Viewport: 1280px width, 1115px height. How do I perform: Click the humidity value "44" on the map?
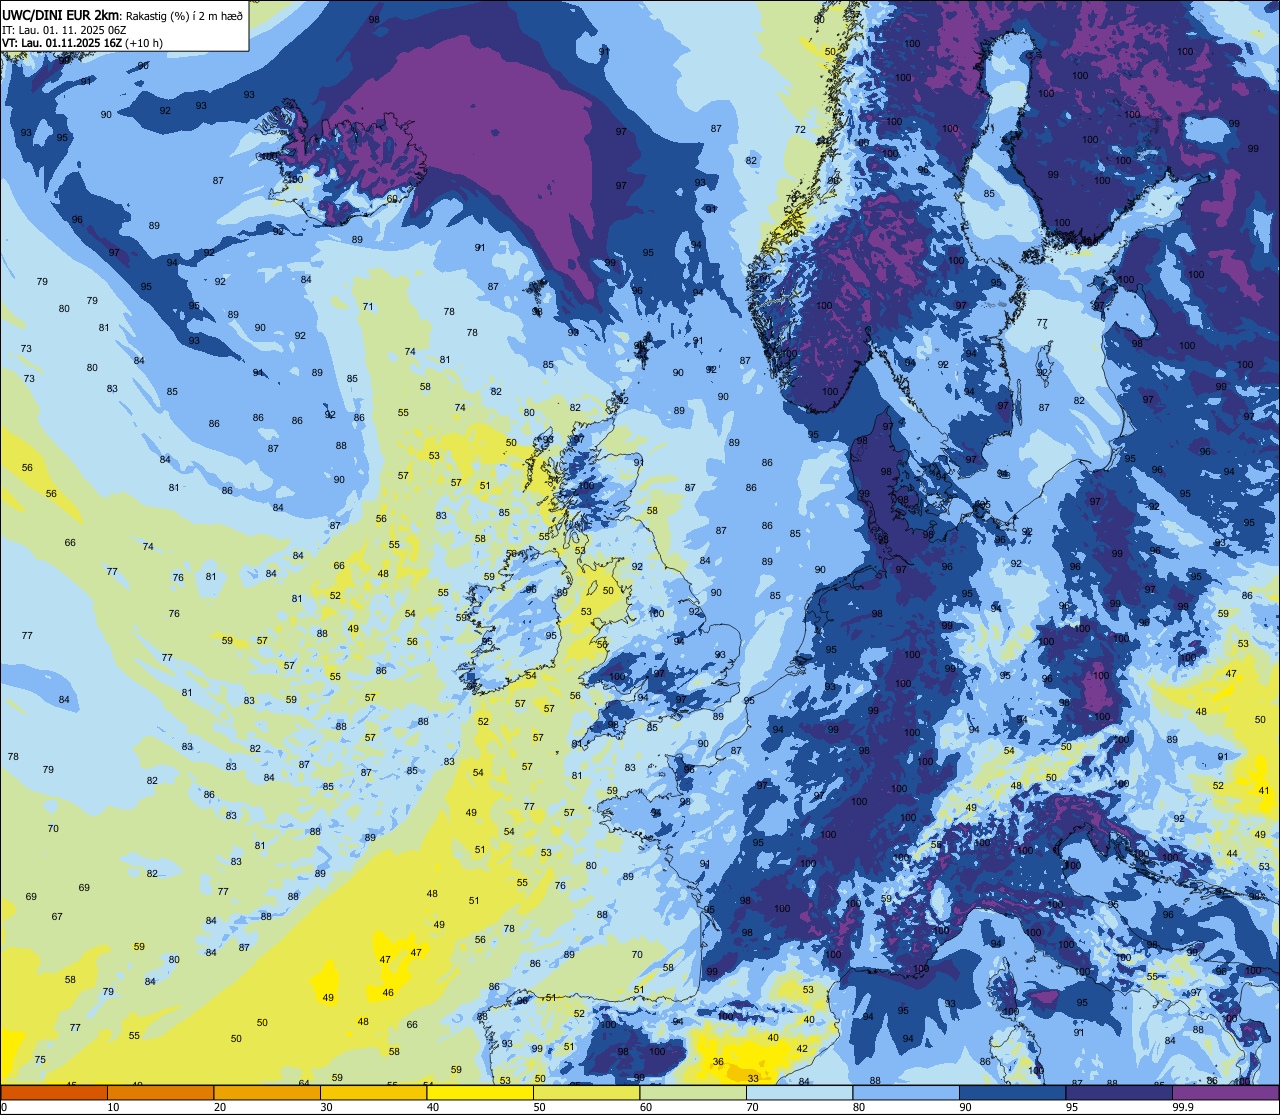pyautogui.click(x=1232, y=853)
